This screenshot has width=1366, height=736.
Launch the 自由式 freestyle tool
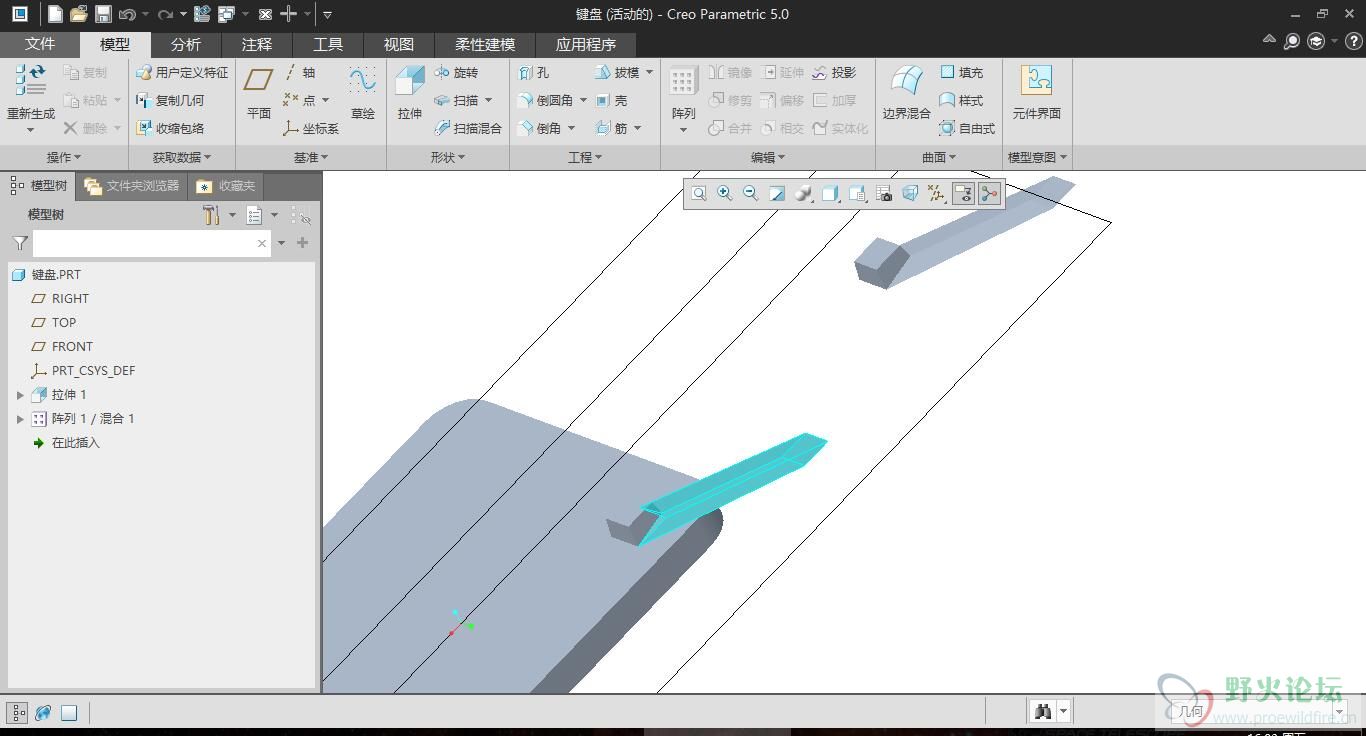point(967,128)
